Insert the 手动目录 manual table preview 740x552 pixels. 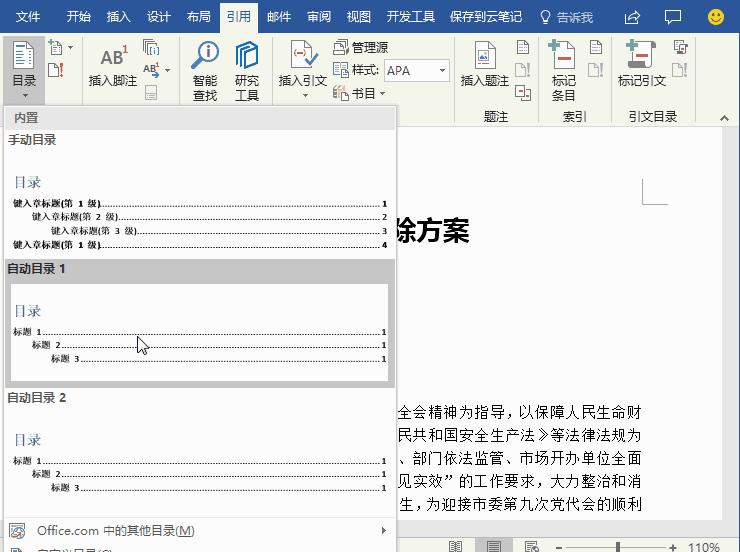tap(200, 194)
